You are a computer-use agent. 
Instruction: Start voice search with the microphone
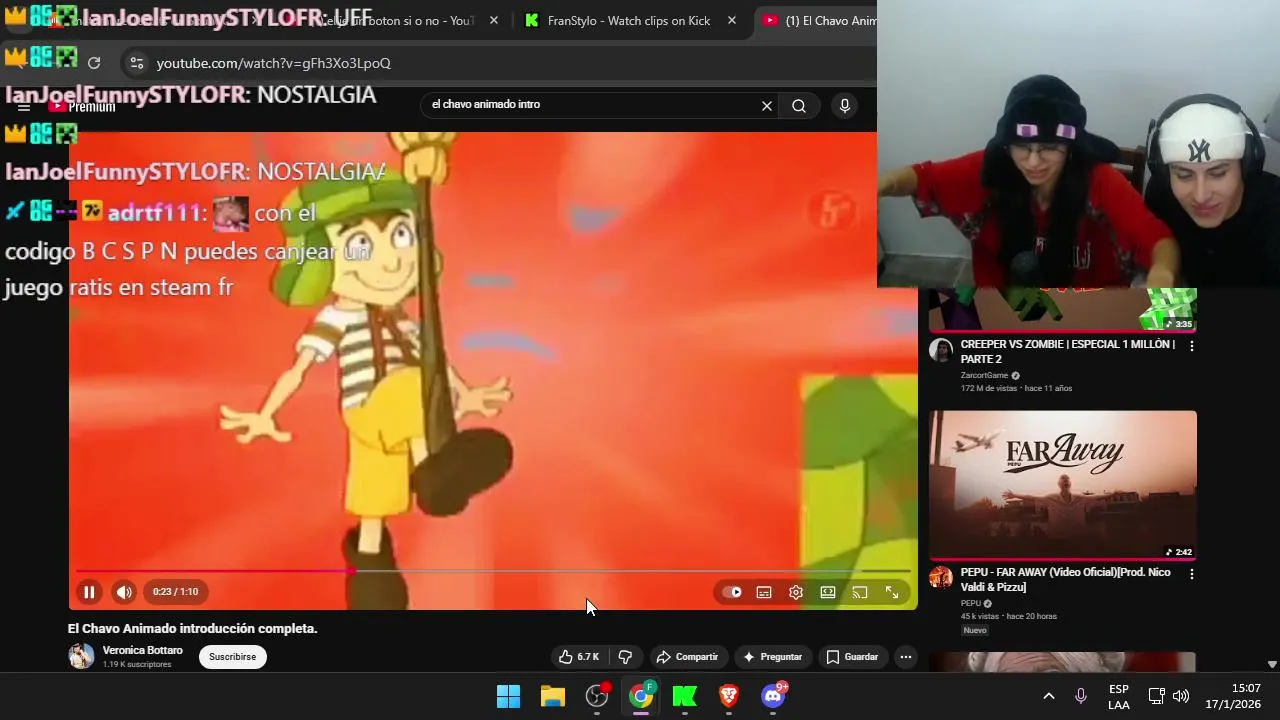tap(845, 106)
